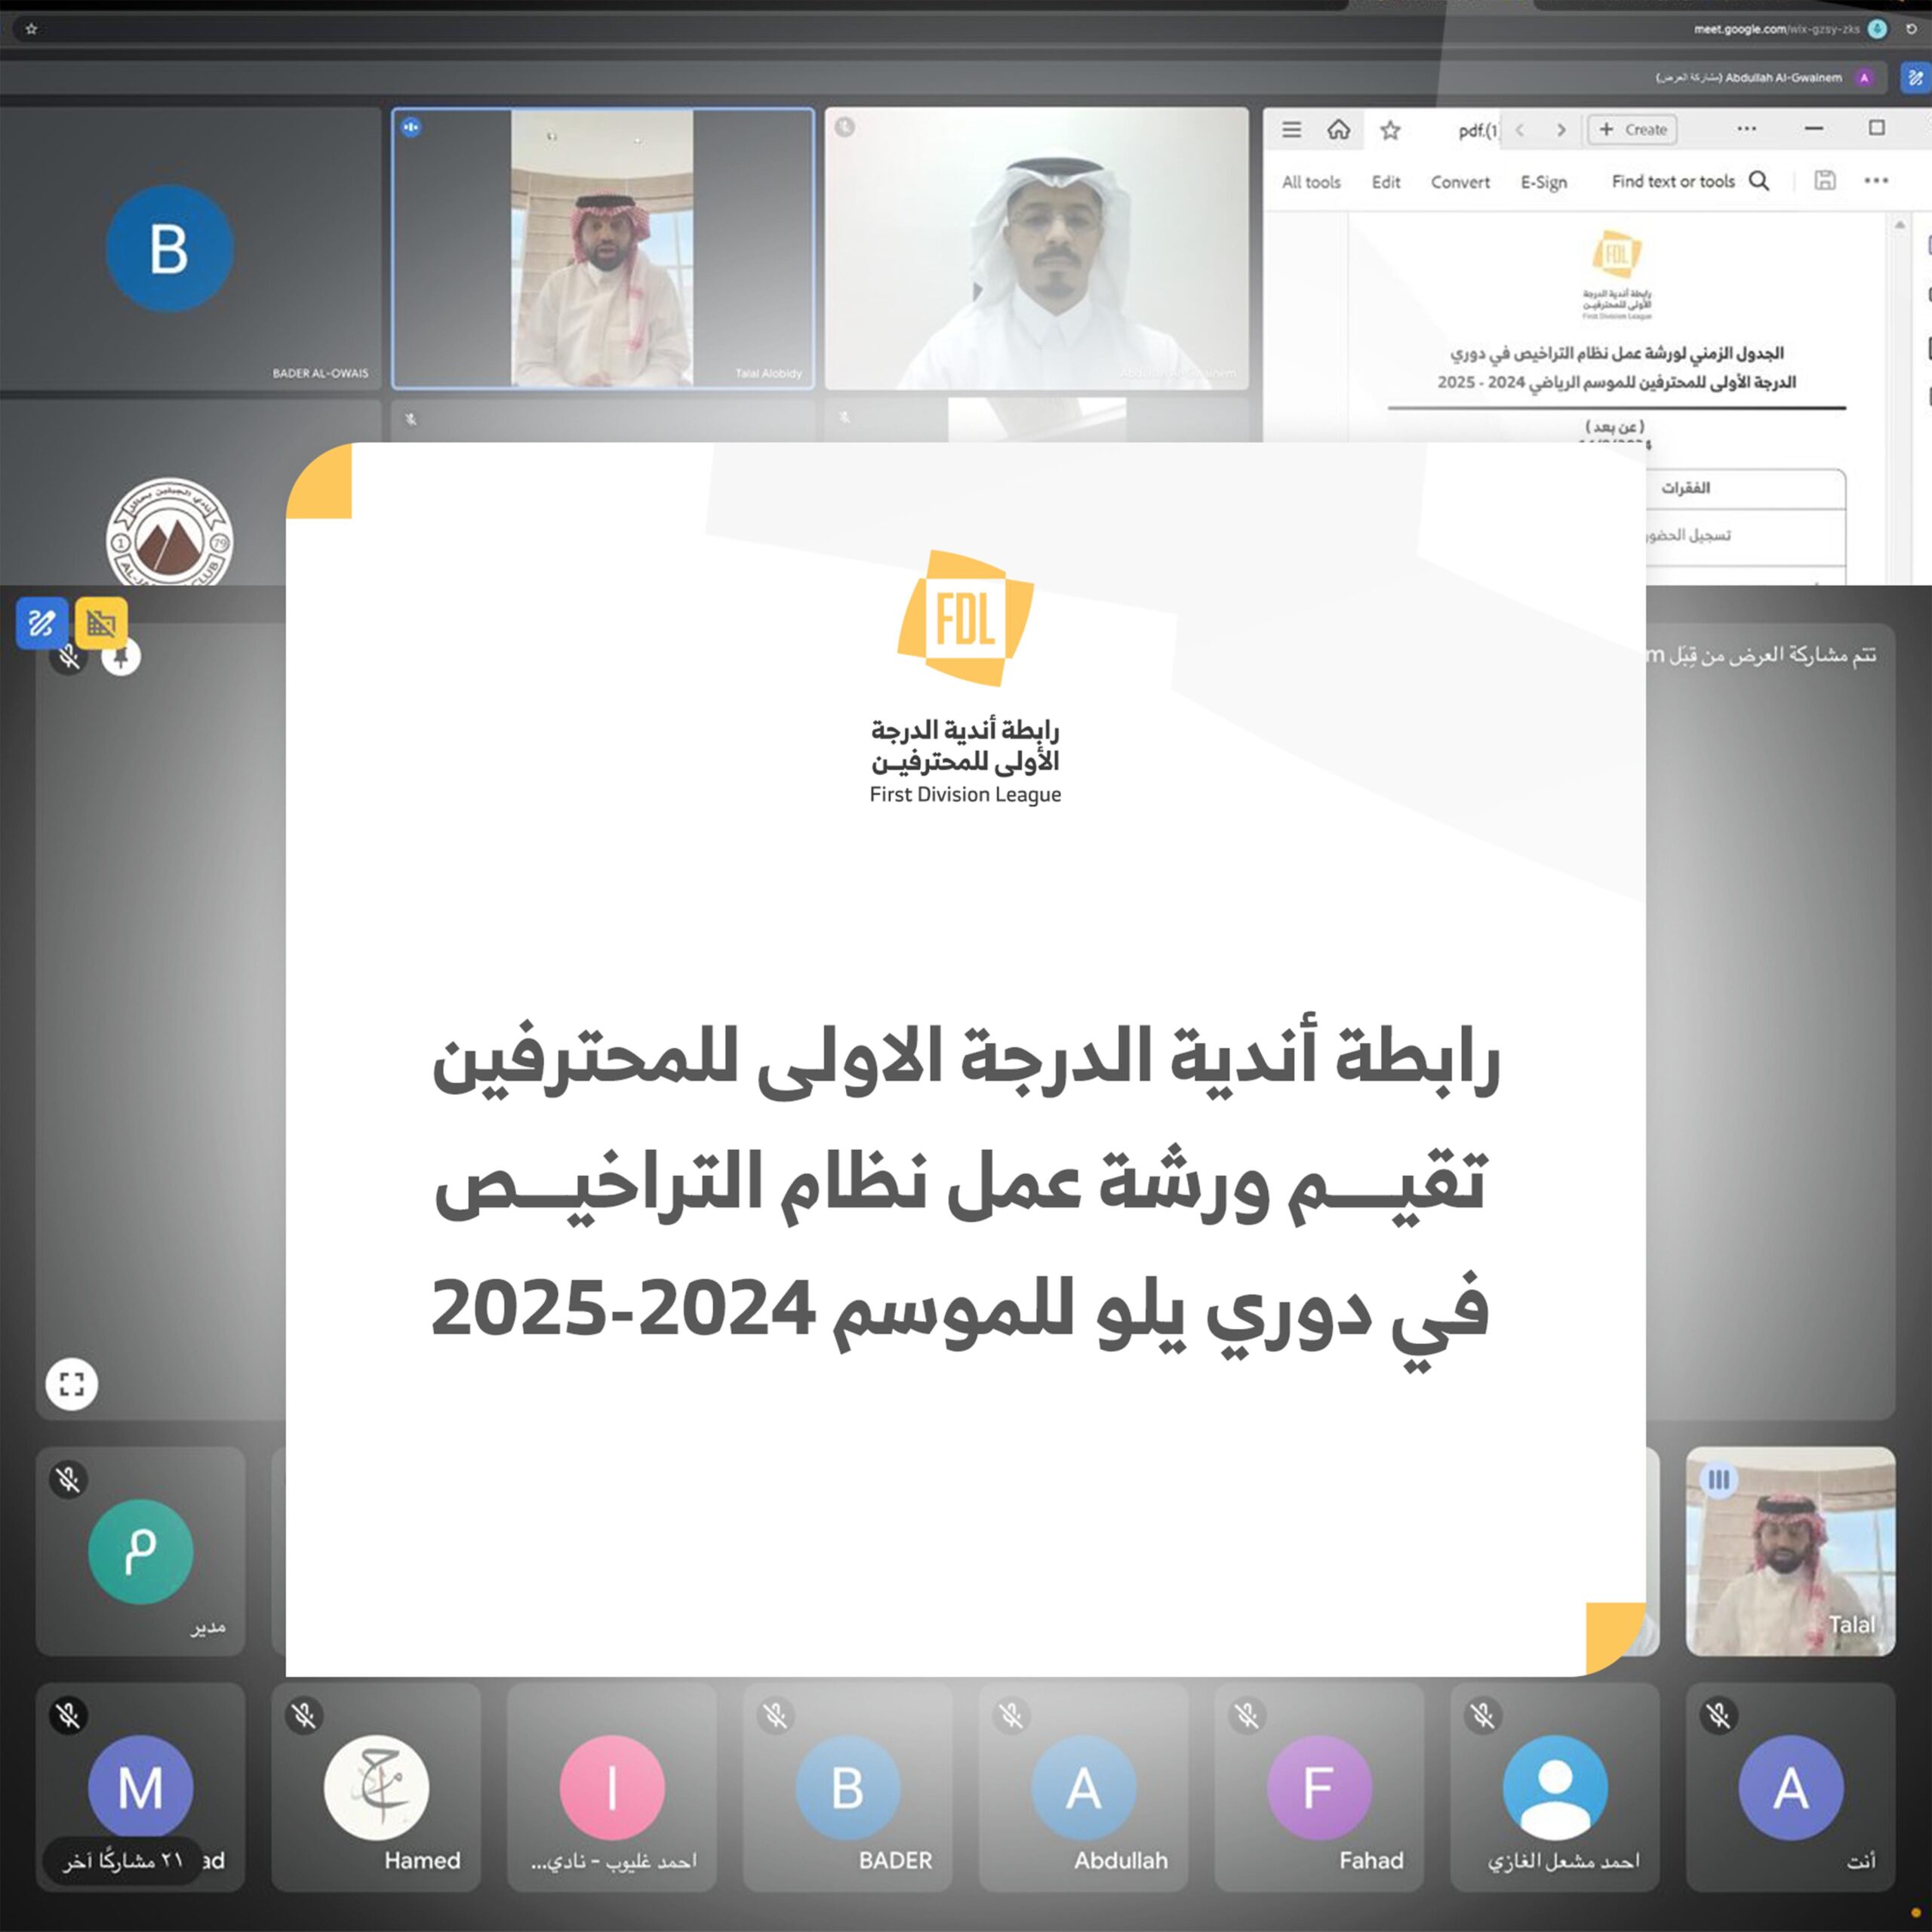Toggle mute icon on Hamed tile
Screen dimensions: 1932x1932
304,1716
